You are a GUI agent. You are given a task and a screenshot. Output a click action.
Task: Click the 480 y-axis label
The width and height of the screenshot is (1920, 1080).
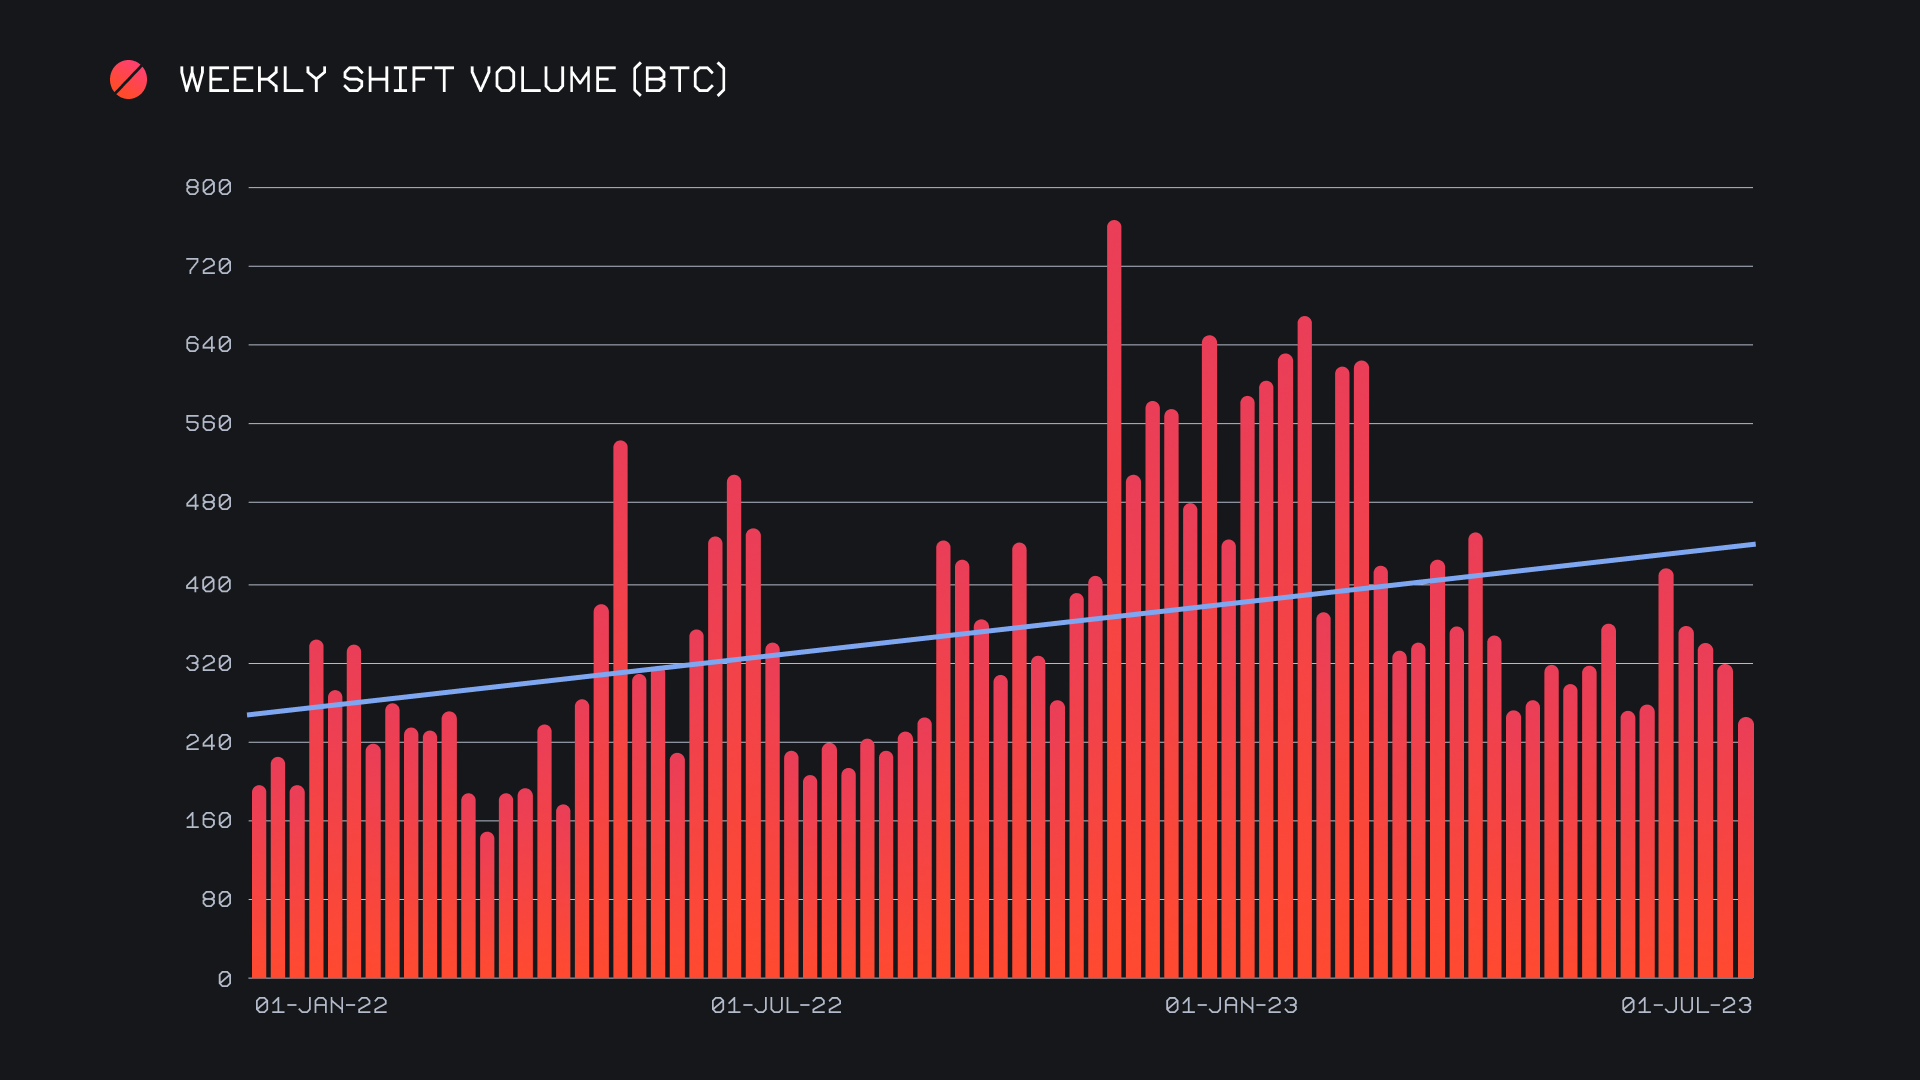tap(208, 503)
